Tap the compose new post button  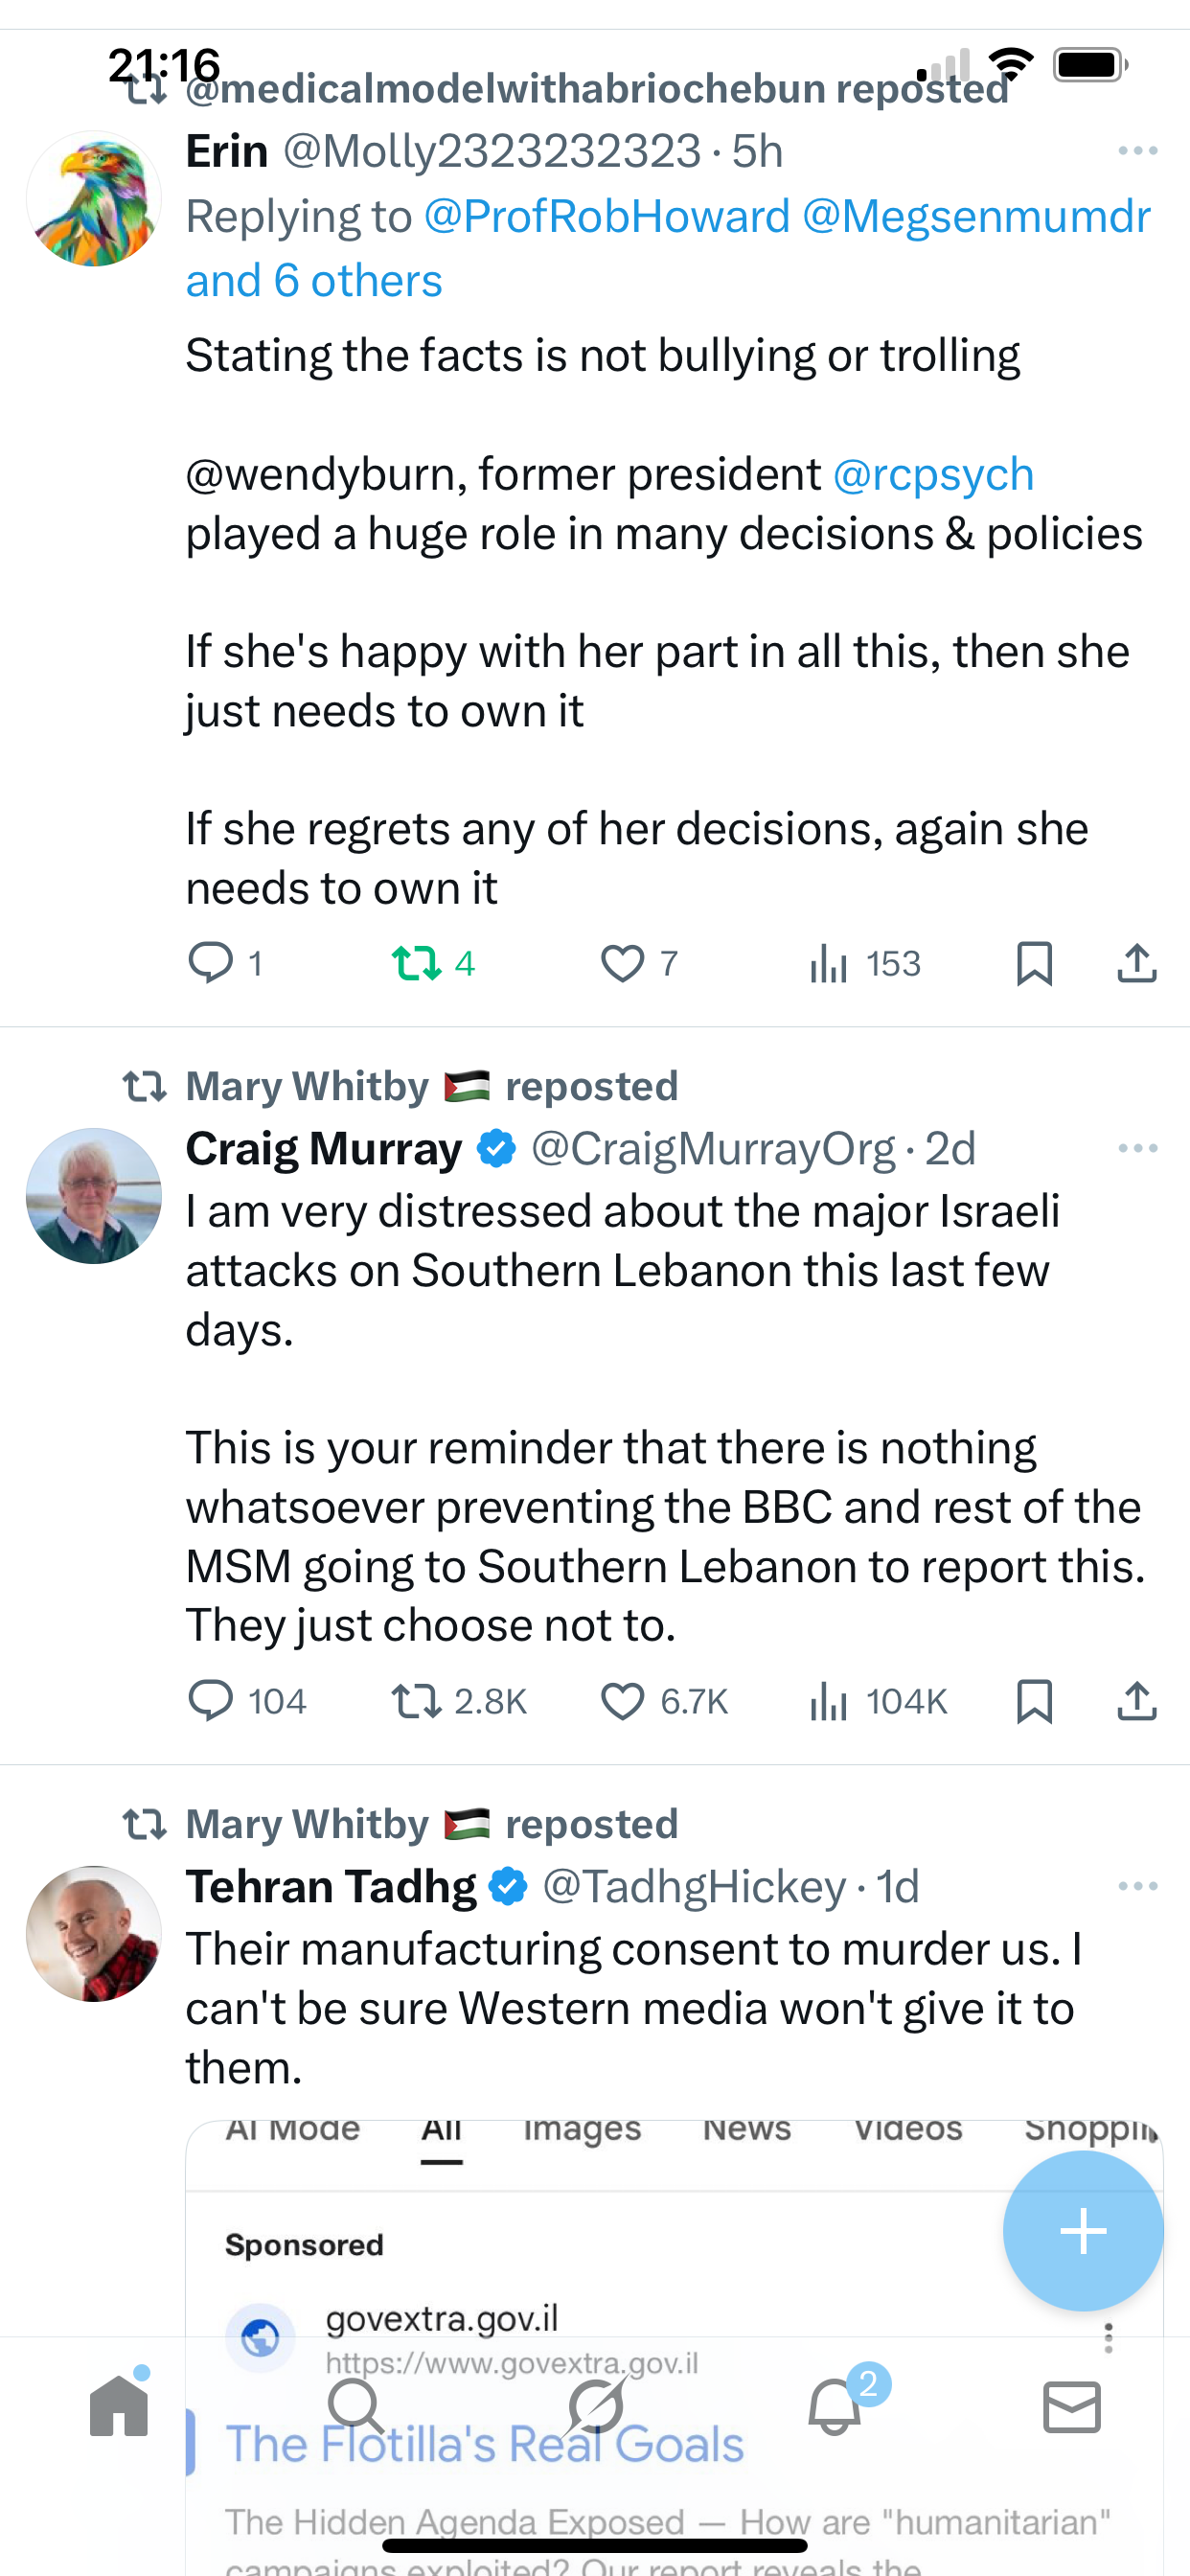click(x=1083, y=2230)
